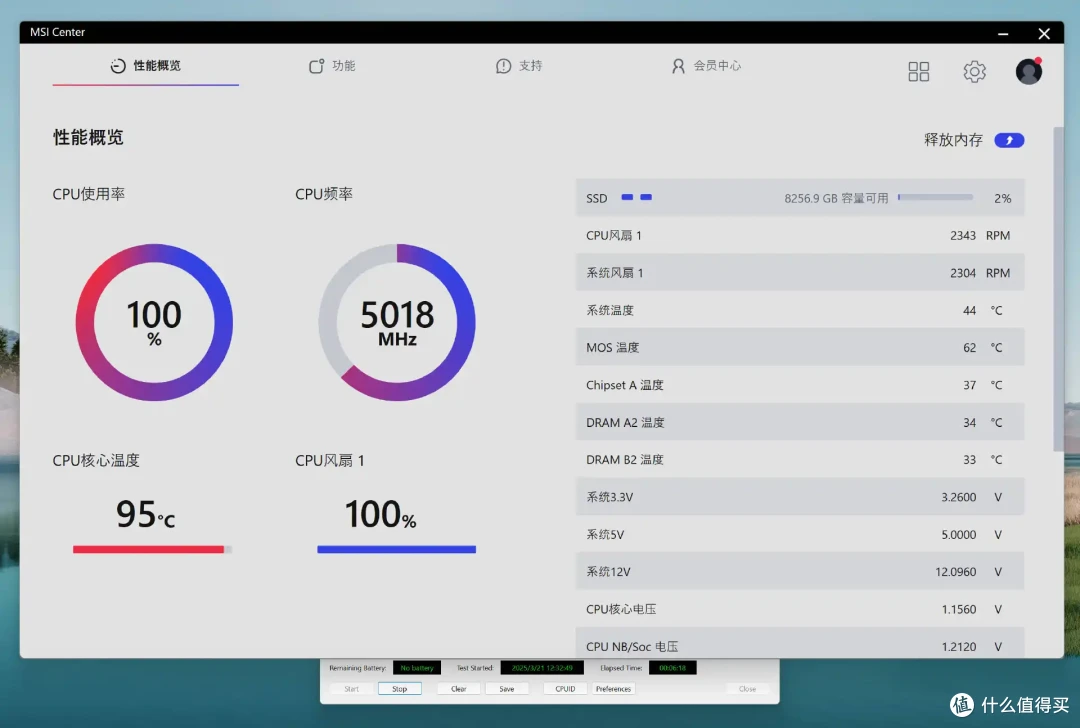Select the DRAM A2 温度 row
Viewport: 1080px width, 728px height.
[x=800, y=422]
